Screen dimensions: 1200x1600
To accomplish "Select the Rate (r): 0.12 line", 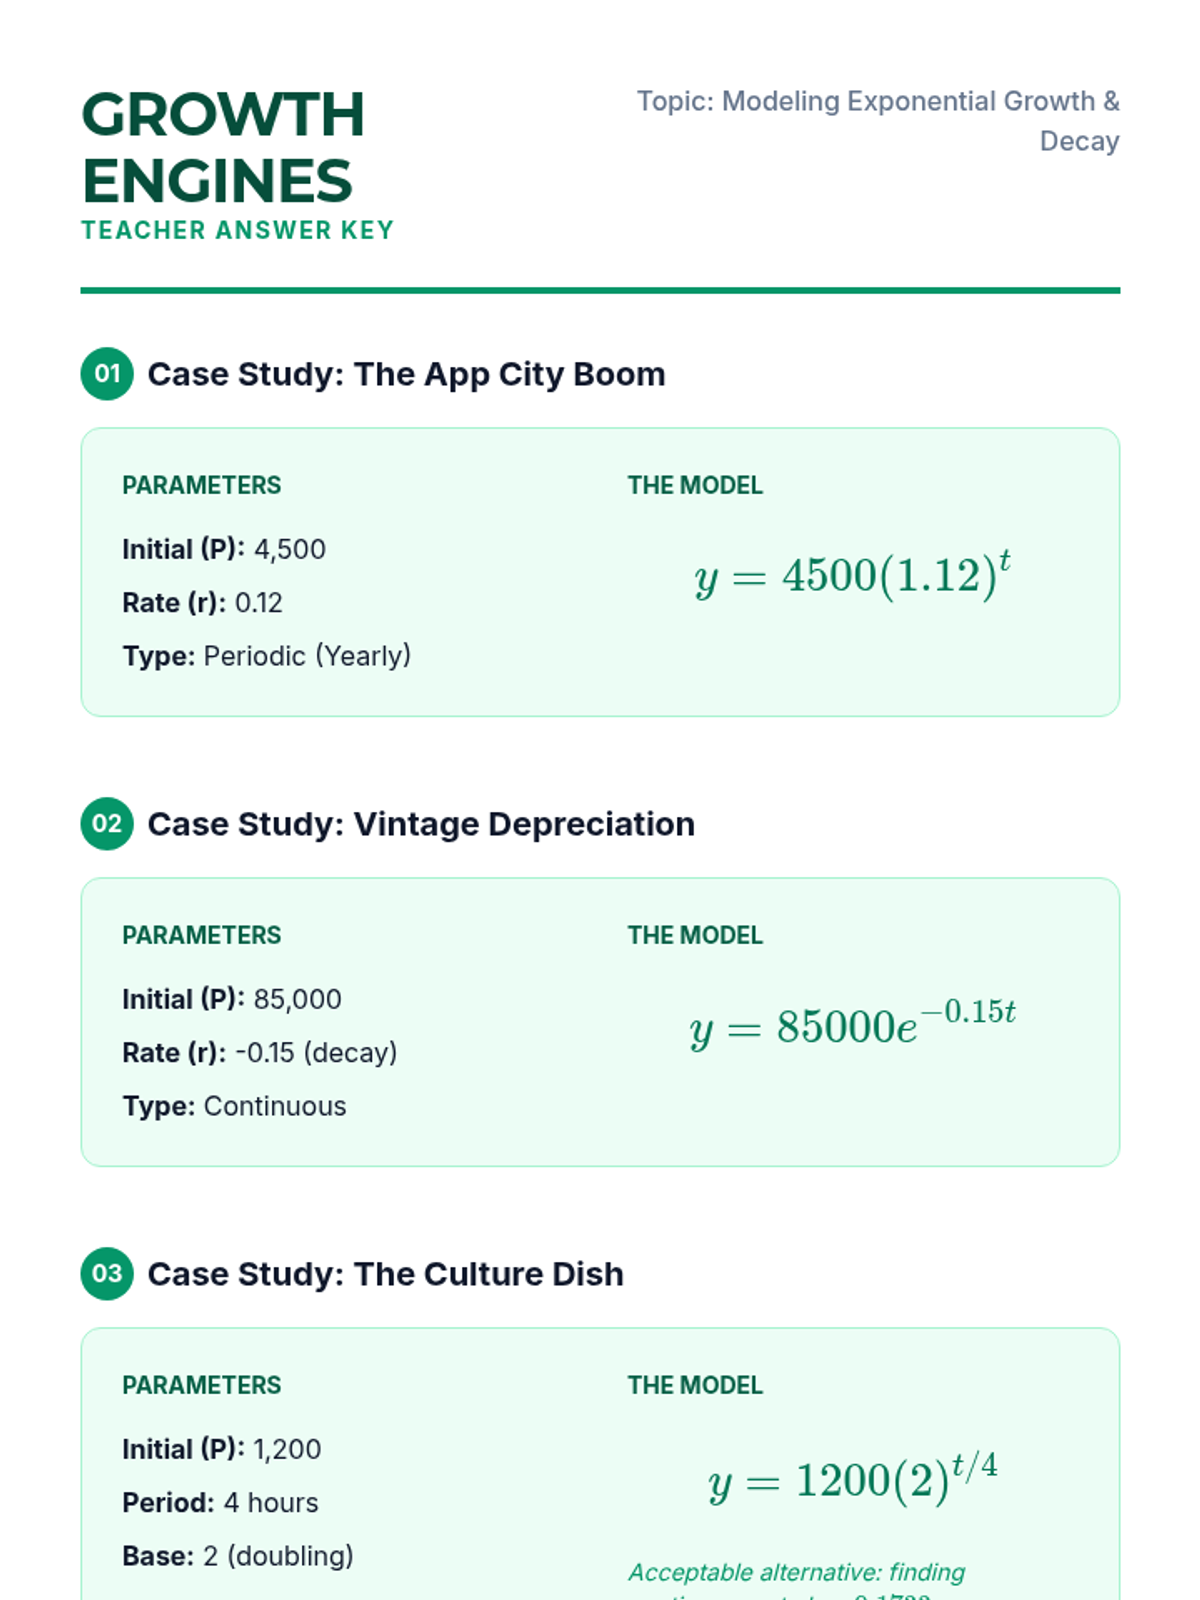I will click(x=202, y=603).
